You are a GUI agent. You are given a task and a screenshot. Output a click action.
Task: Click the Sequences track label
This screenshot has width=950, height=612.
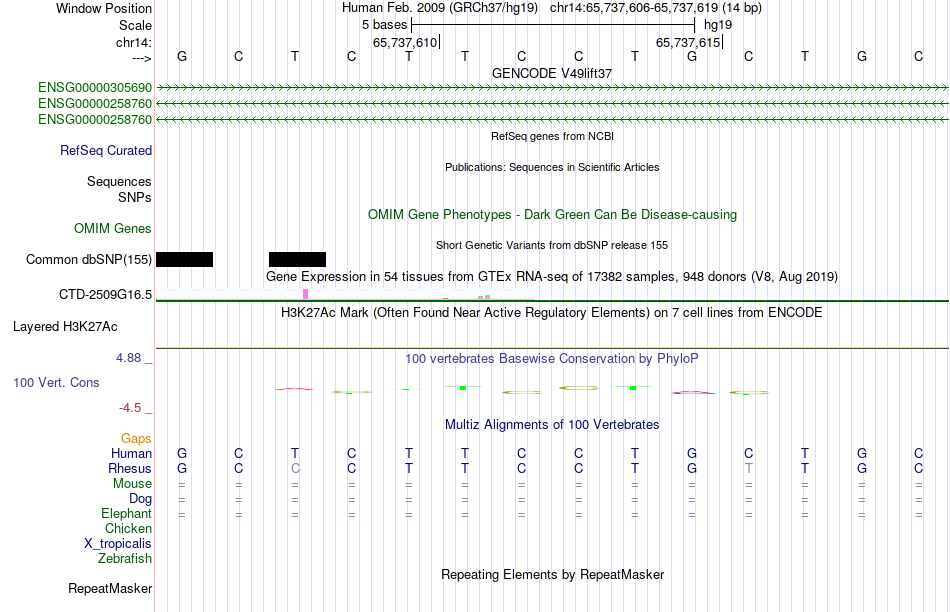click(119, 181)
